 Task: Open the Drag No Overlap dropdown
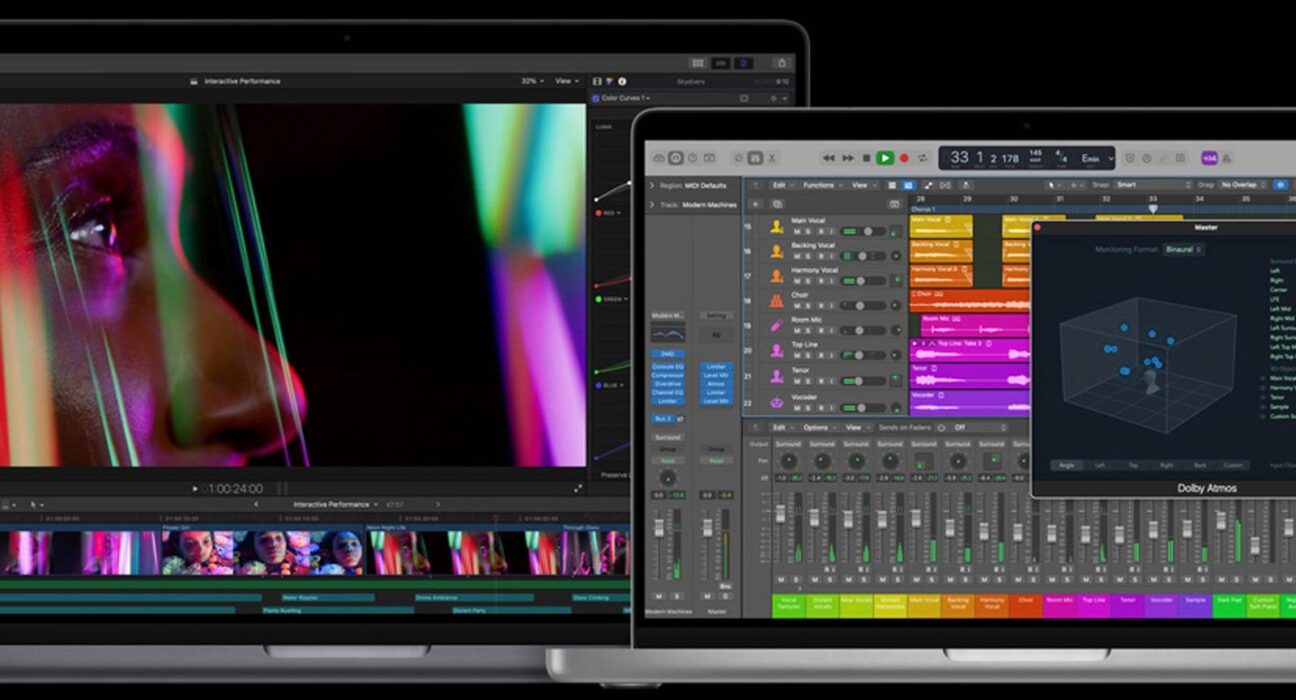(1241, 185)
